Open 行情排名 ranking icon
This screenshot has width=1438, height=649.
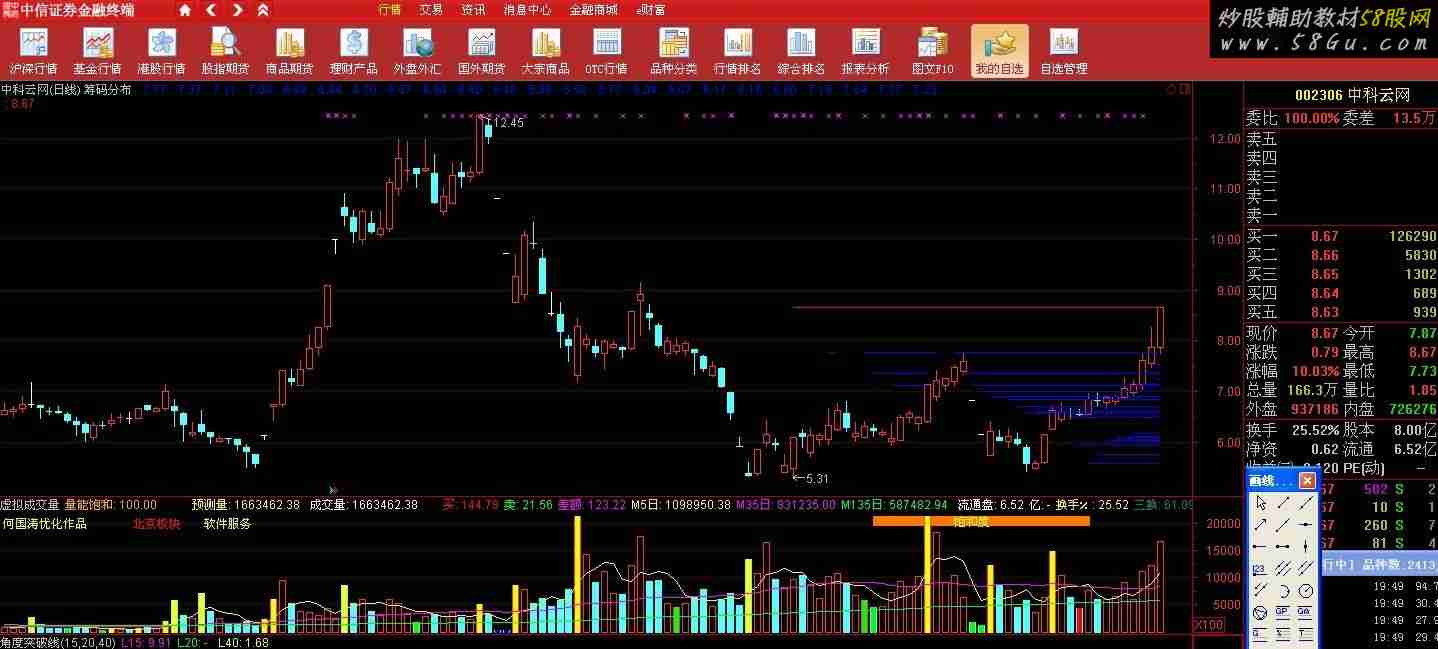click(737, 51)
